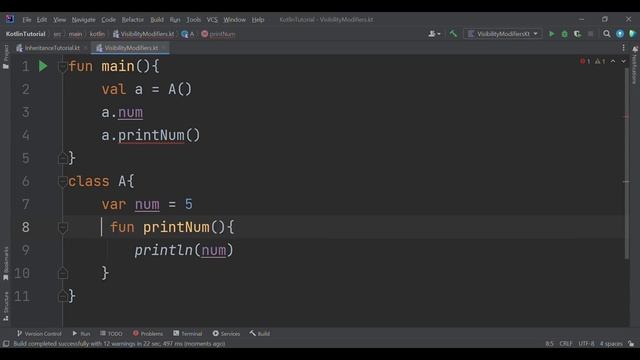Image resolution: width=640 pixels, height=360 pixels.
Task: Click the class A breadcrumb
Action: 188,34
